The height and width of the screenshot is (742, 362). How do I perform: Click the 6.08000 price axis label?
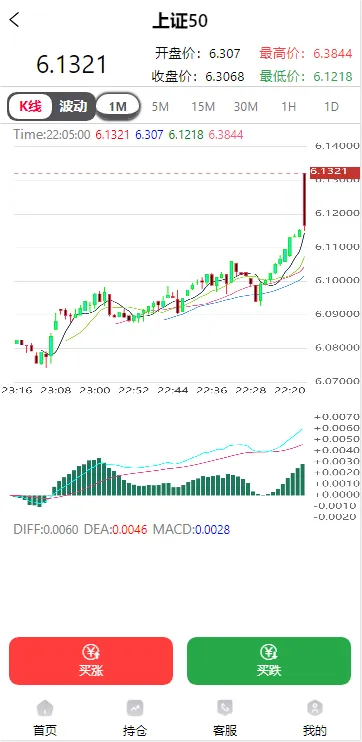[337, 347]
